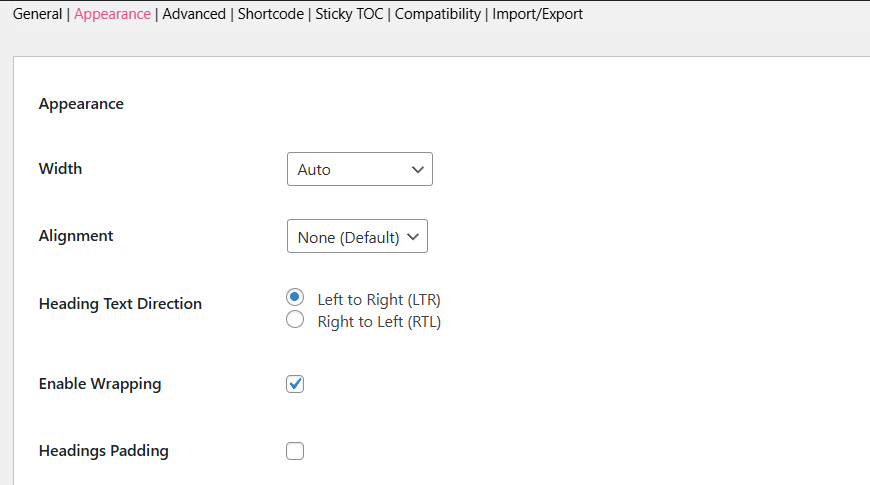Click the Enable Wrapping label

pos(100,384)
